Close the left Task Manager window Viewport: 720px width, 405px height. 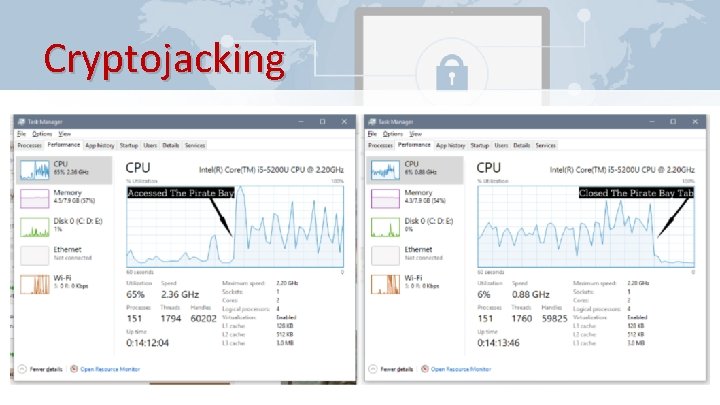[x=344, y=122]
